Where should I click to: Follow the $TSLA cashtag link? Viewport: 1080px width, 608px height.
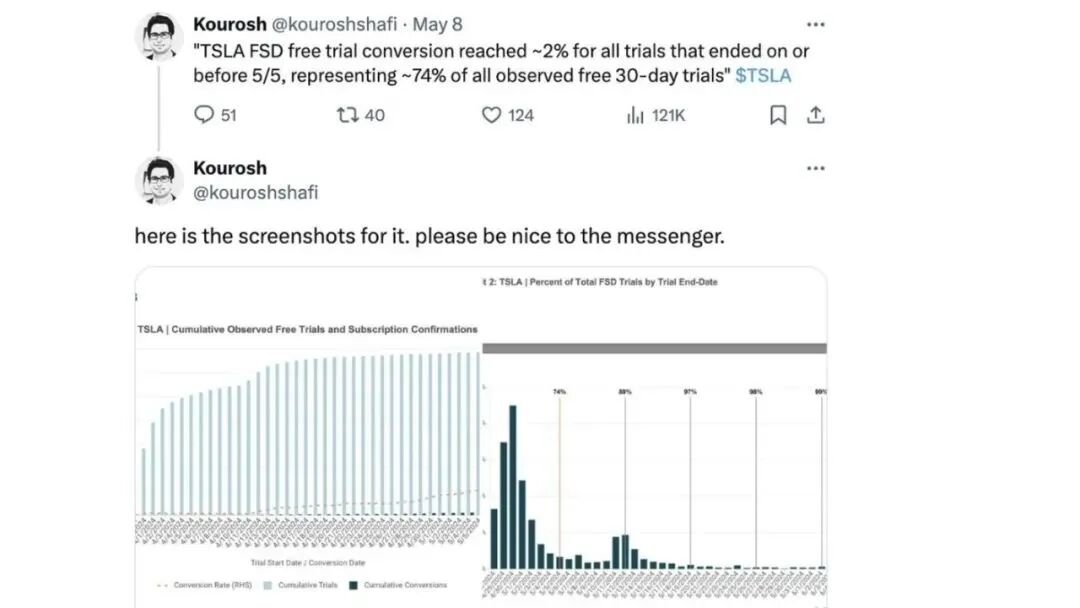(x=763, y=76)
